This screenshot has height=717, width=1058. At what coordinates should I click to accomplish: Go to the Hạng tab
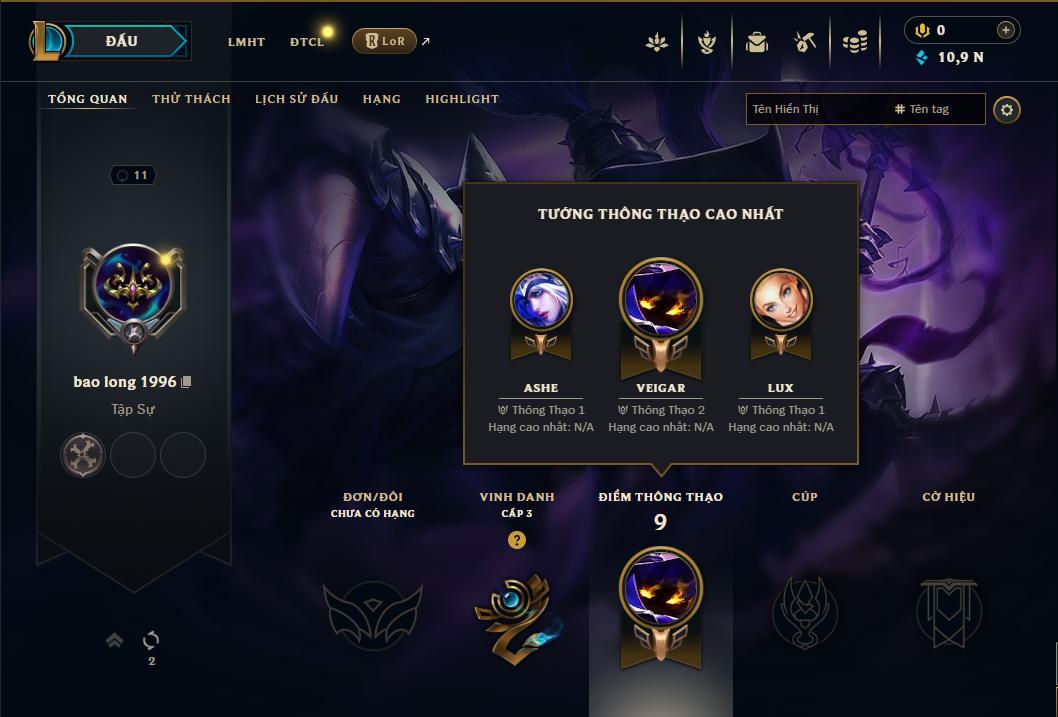(381, 99)
